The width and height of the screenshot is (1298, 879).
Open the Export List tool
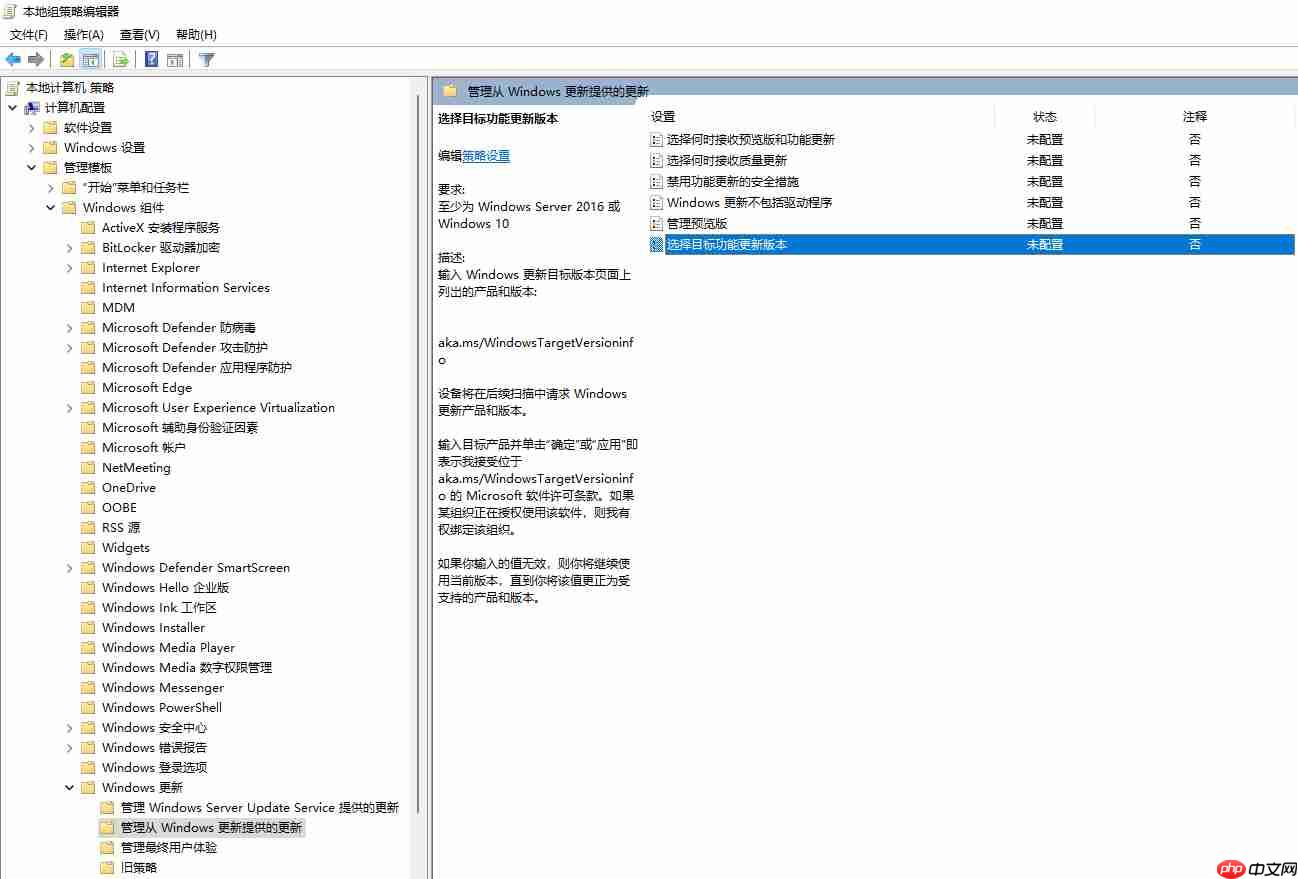coord(119,59)
